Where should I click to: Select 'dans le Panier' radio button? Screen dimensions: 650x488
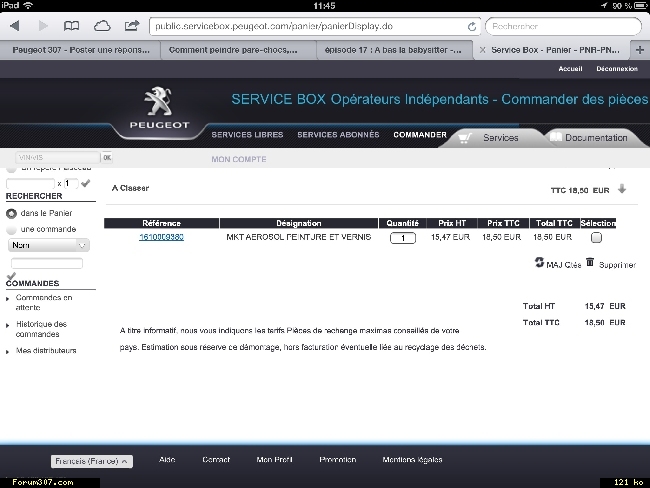point(11,214)
